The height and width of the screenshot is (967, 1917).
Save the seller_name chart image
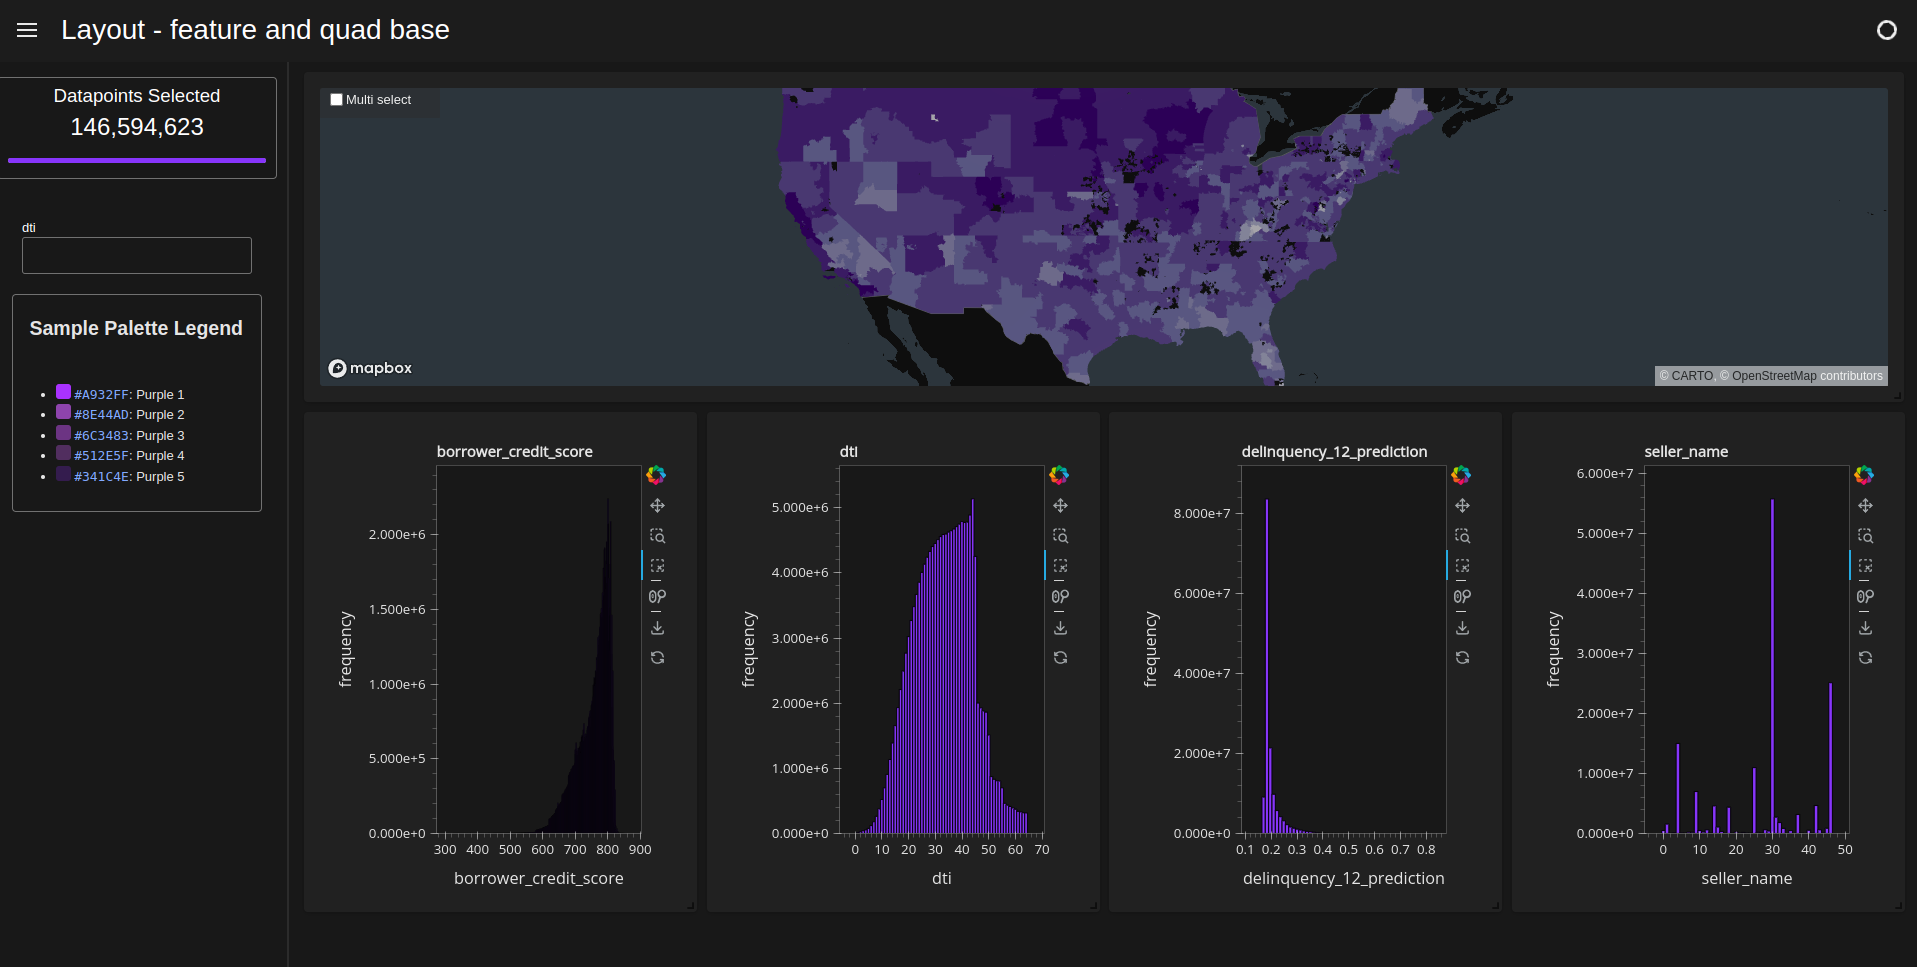tap(1865, 628)
